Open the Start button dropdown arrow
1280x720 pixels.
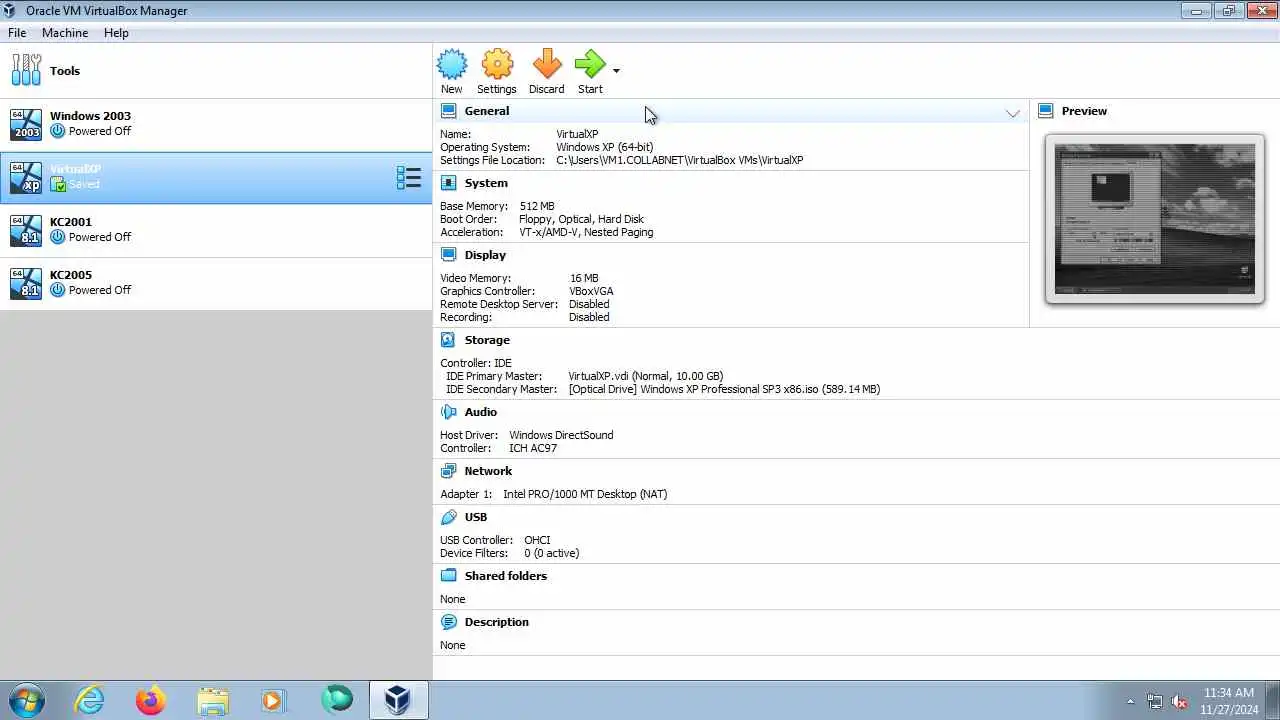click(616, 71)
